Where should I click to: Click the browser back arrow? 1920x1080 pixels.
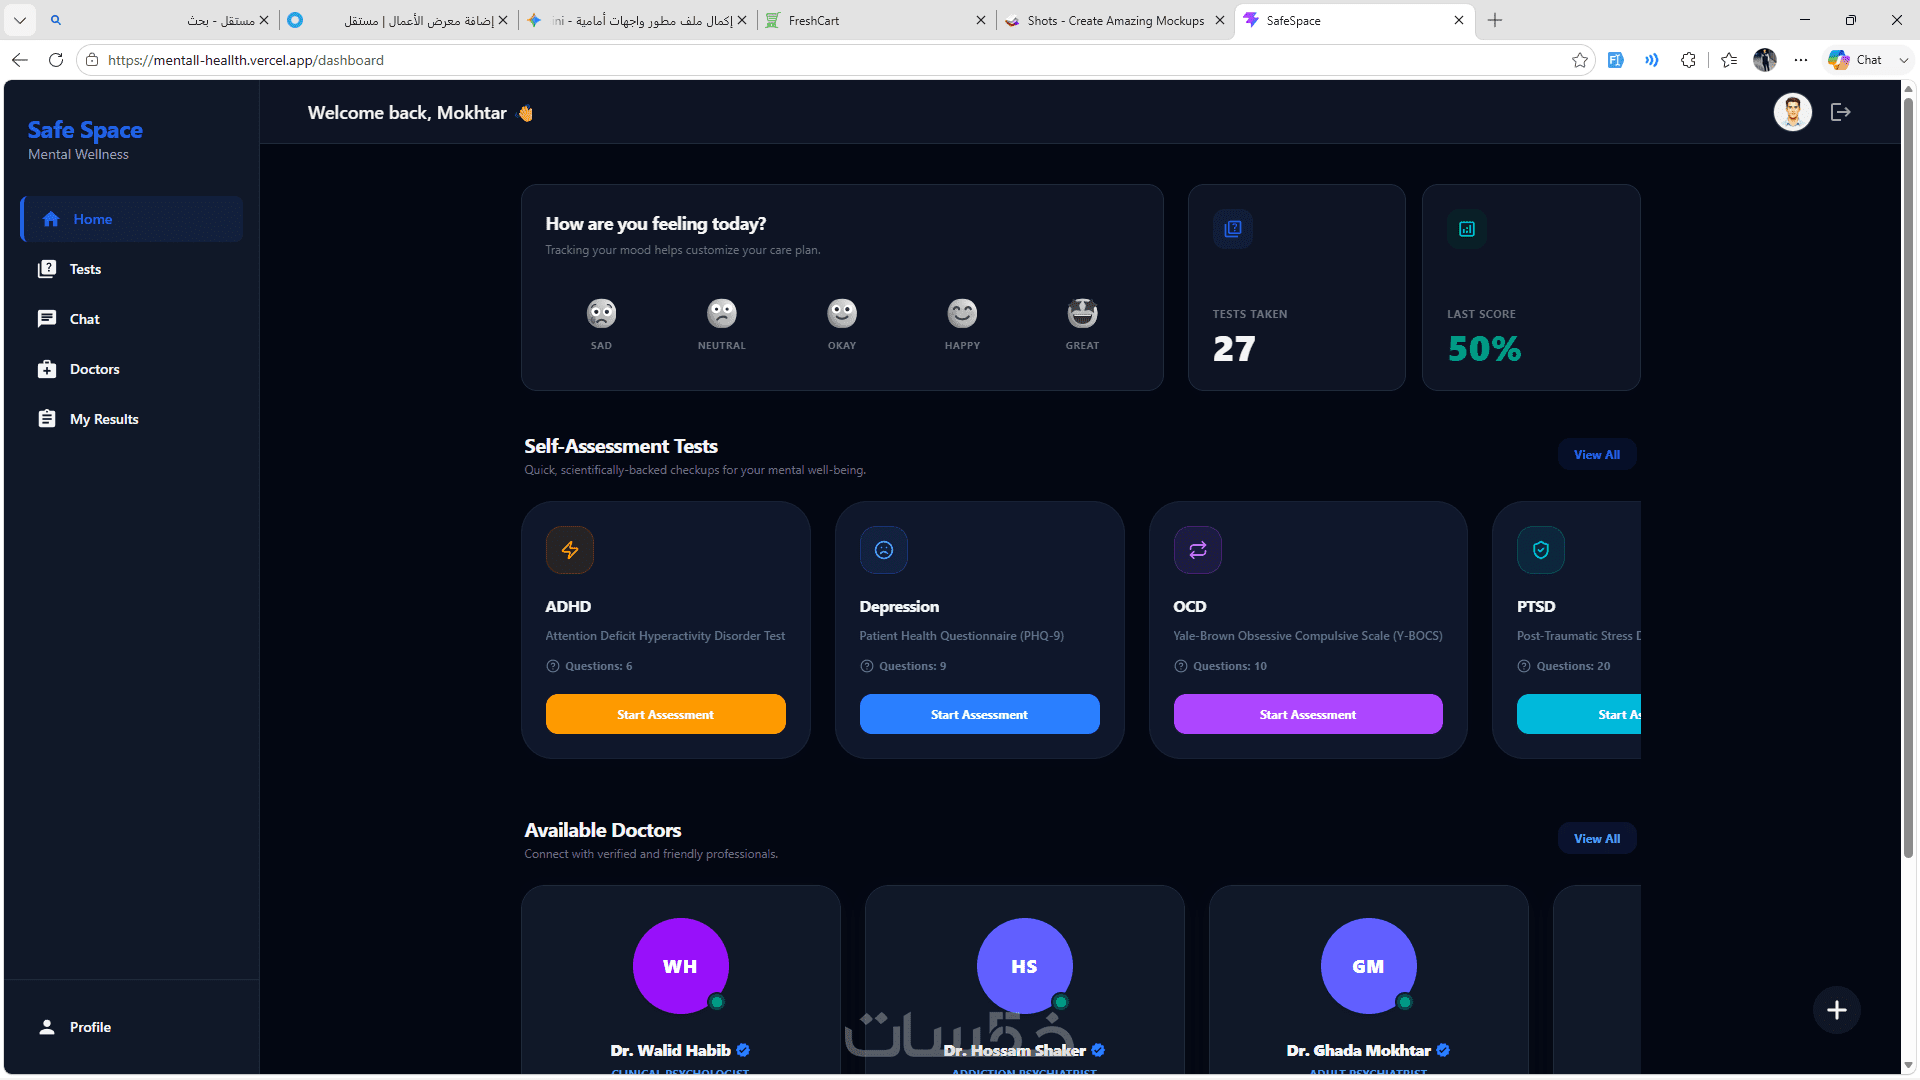[20, 60]
